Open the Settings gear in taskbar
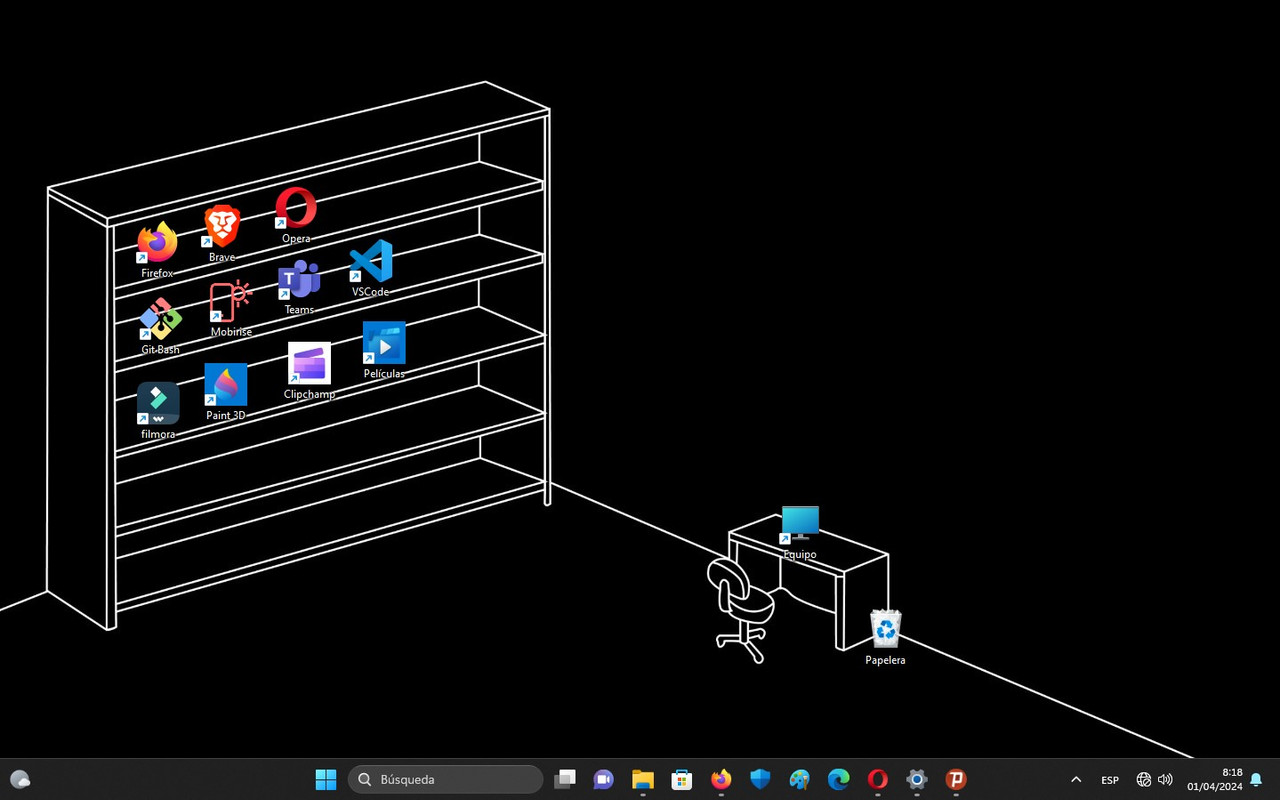This screenshot has width=1280, height=800. tap(917, 779)
